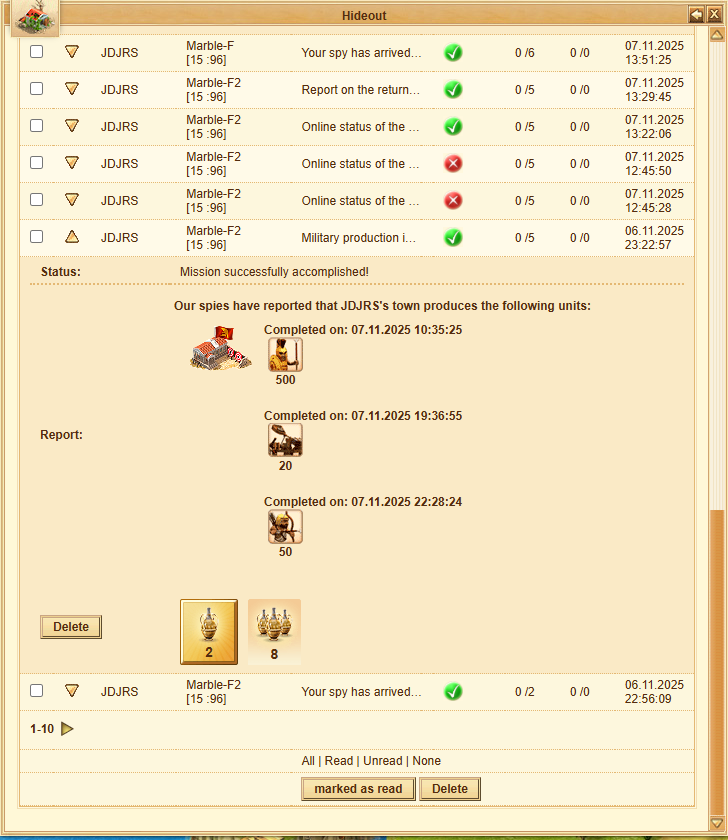The width and height of the screenshot is (728, 840).
Task: Click the barracks building icon in the report
Action: pyautogui.click(x=221, y=349)
